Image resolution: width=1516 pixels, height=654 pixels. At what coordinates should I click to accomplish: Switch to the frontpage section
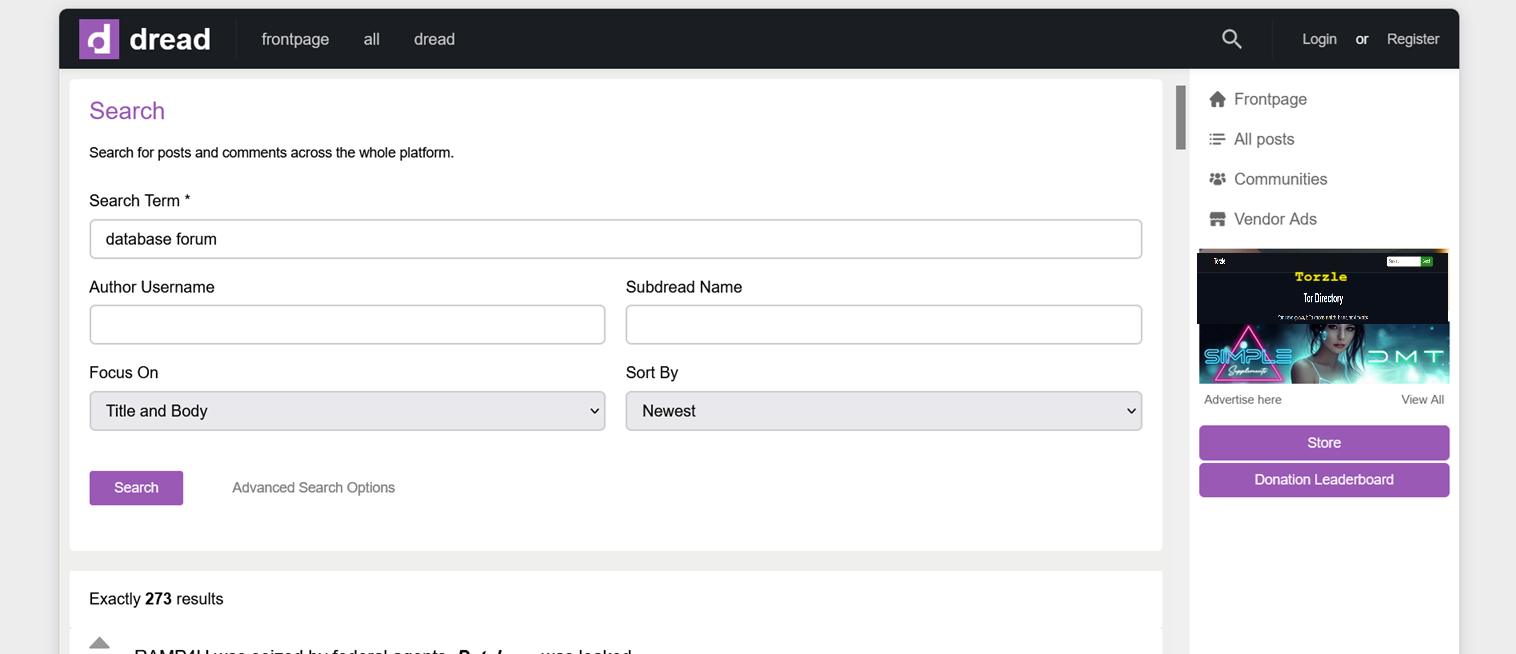click(295, 38)
